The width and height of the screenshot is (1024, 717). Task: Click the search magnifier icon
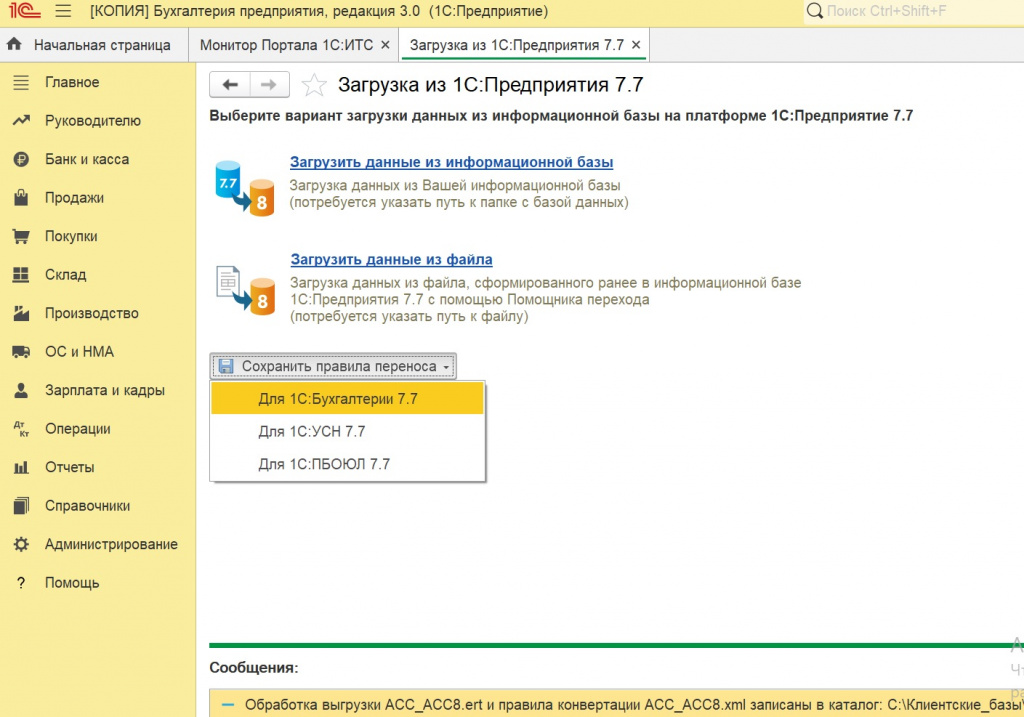click(x=814, y=11)
